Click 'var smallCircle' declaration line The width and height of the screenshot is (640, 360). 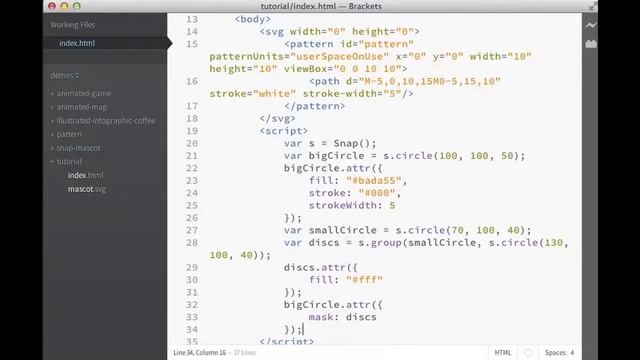(408, 230)
